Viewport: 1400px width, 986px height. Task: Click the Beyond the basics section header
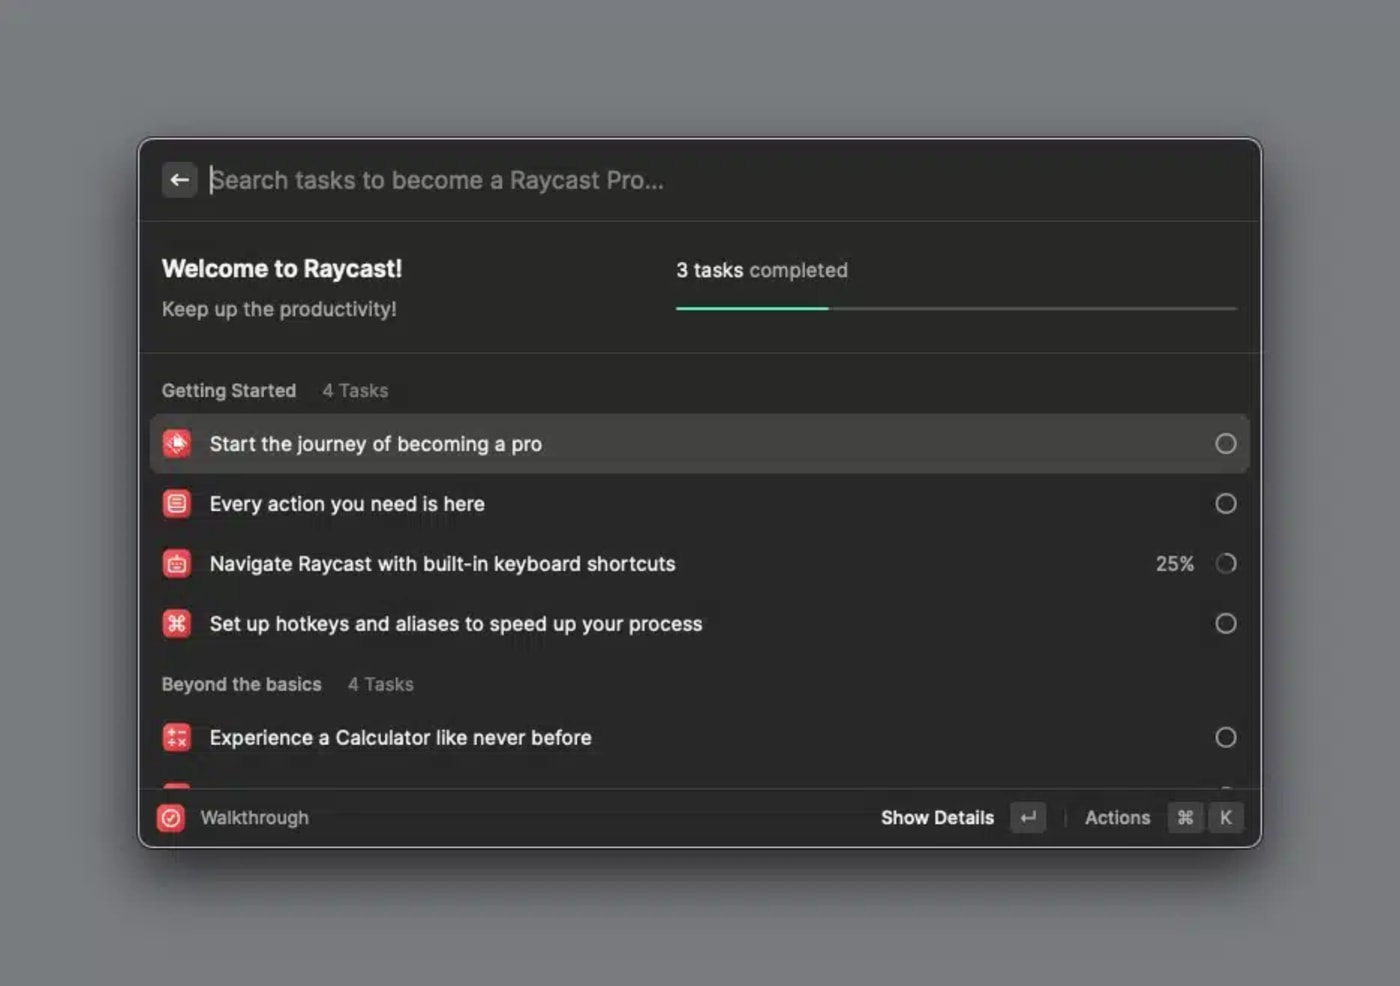tap(242, 684)
